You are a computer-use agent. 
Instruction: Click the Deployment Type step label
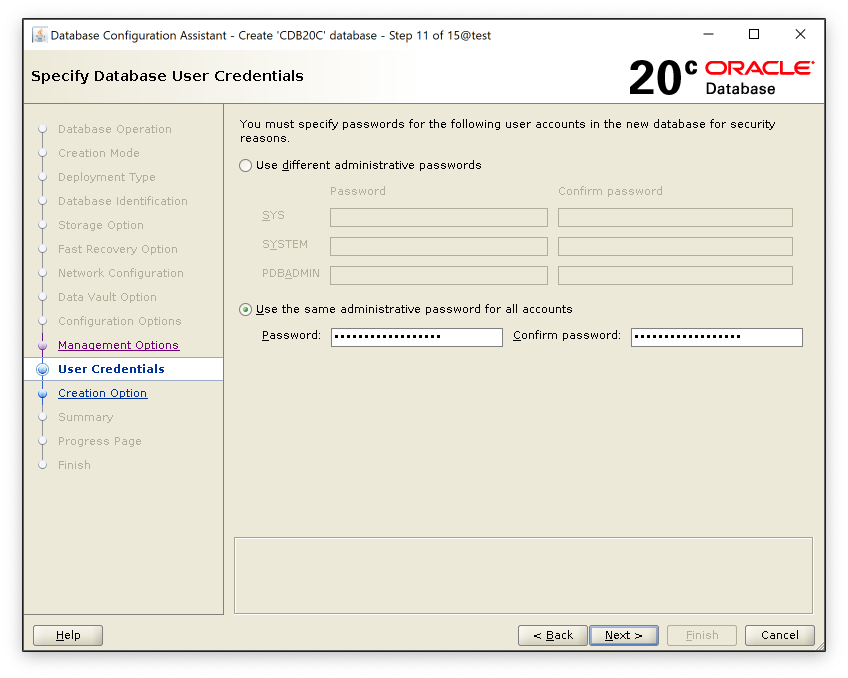pyautogui.click(x=107, y=177)
